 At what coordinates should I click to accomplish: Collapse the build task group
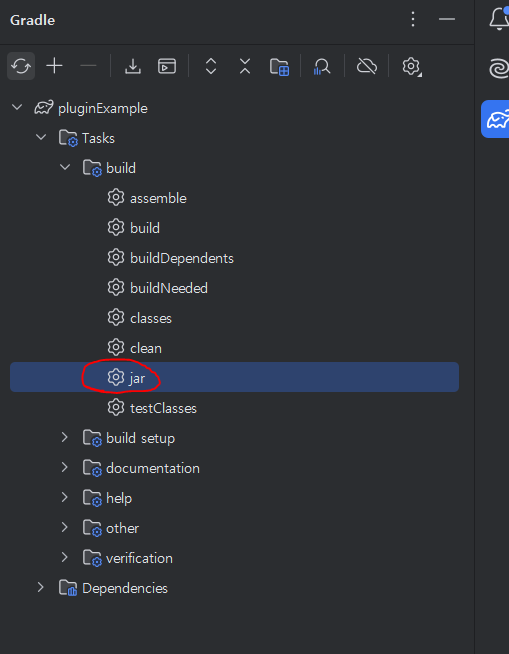coord(65,167)
